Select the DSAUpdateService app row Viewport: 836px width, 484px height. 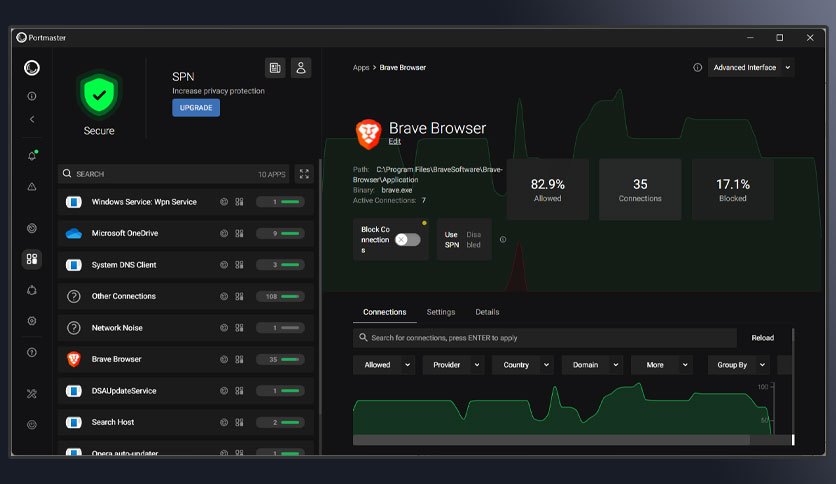pos(186,391)
